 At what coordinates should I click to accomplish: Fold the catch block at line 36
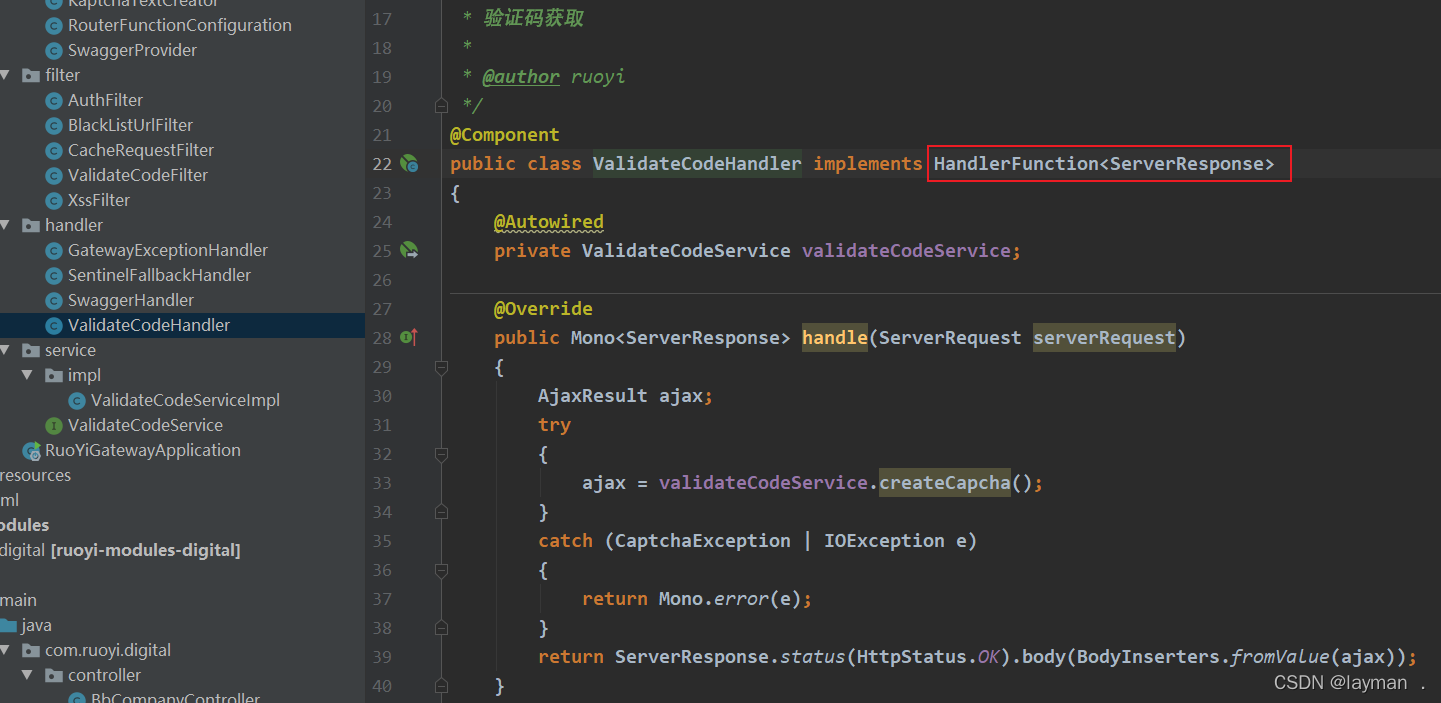pyautogui.click(x=441, y=570)
